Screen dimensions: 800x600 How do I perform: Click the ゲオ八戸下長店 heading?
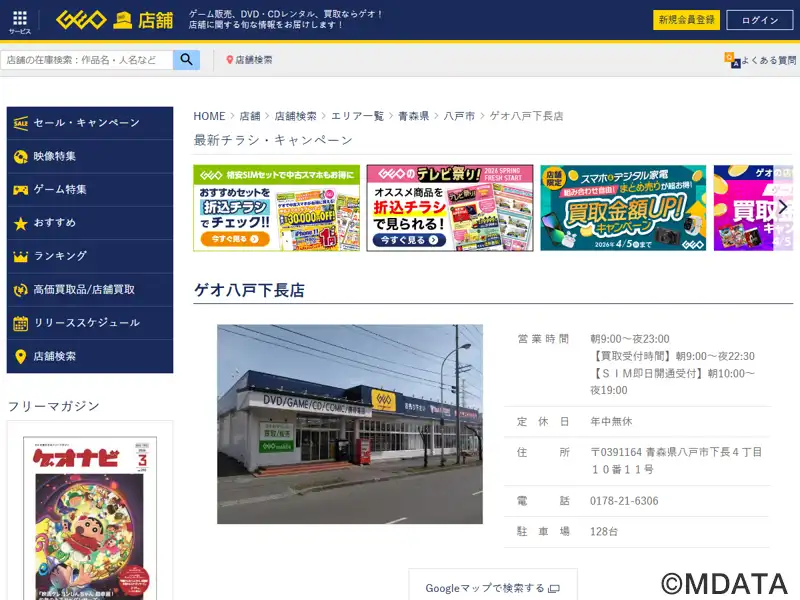tap(249, 290)
